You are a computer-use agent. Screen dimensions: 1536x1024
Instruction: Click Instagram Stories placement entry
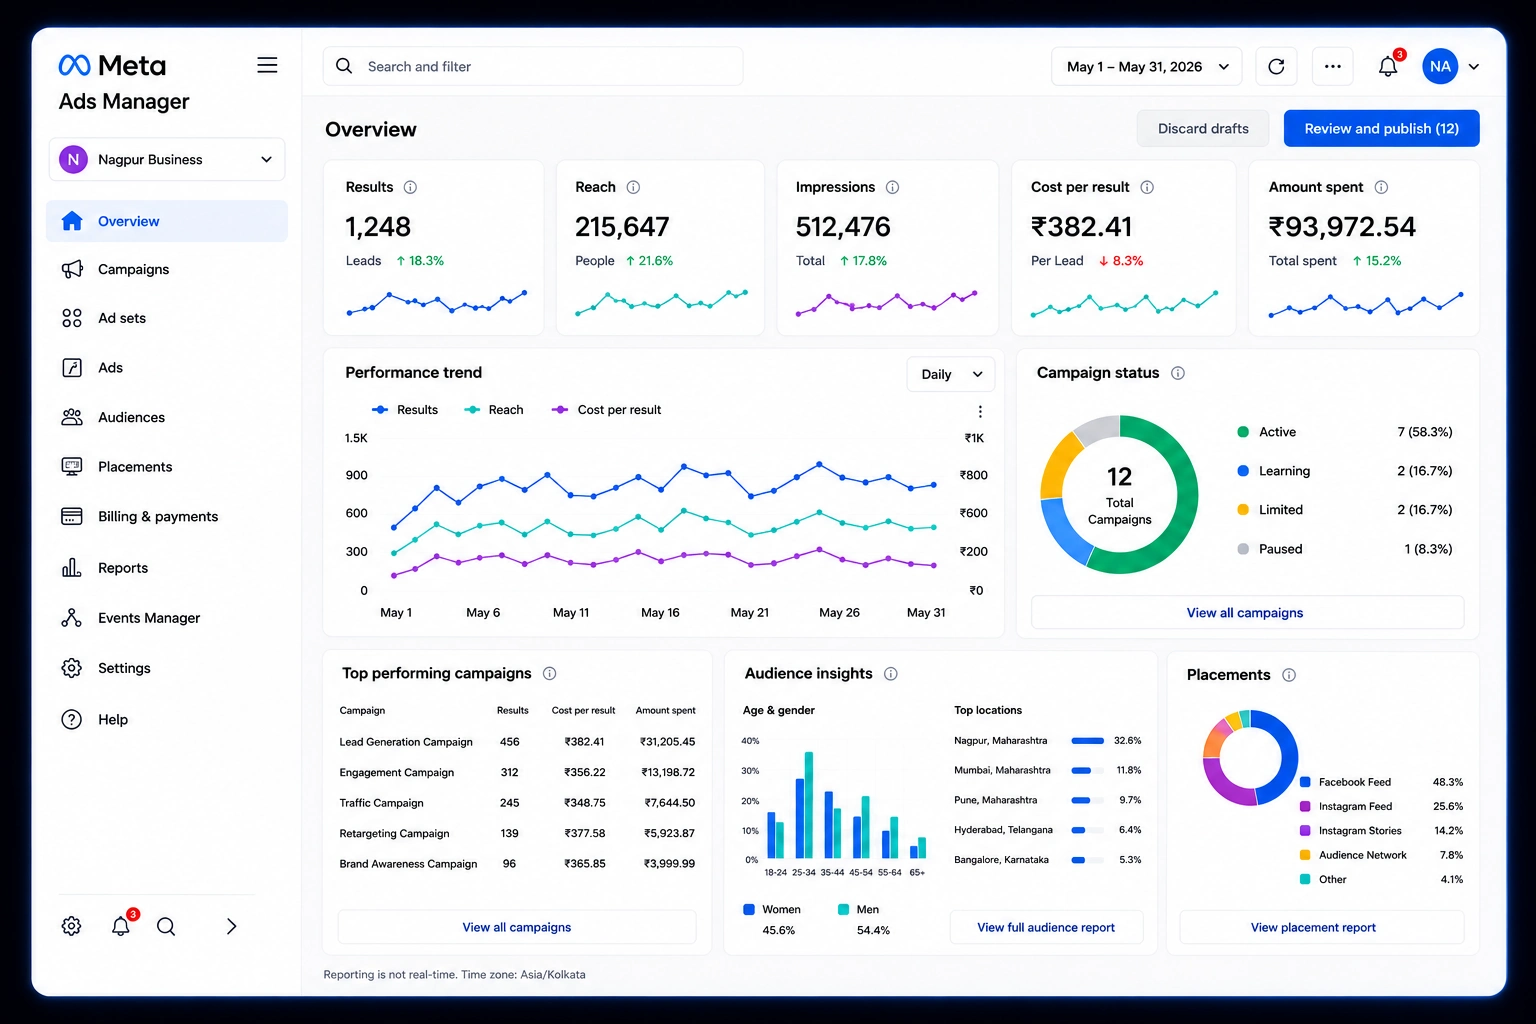pyautogui.click(x=1381, y=831)
